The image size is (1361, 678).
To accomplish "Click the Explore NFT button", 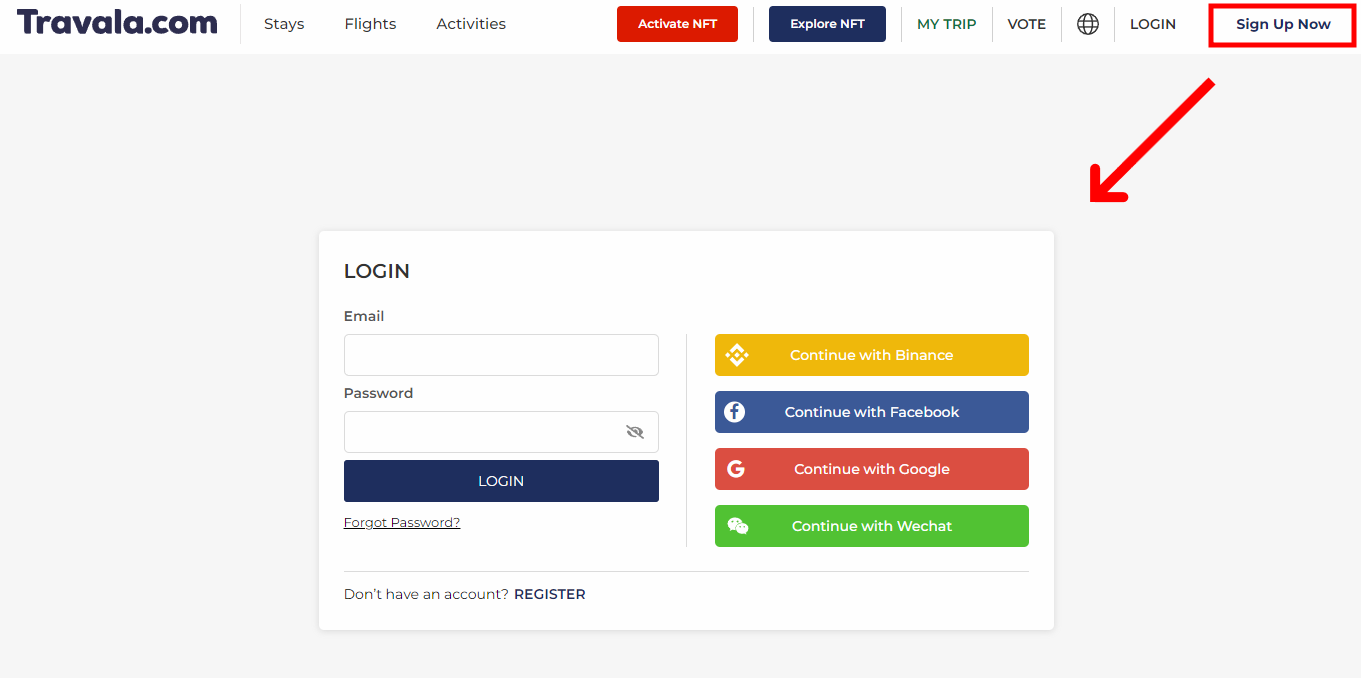I will 827,24.
